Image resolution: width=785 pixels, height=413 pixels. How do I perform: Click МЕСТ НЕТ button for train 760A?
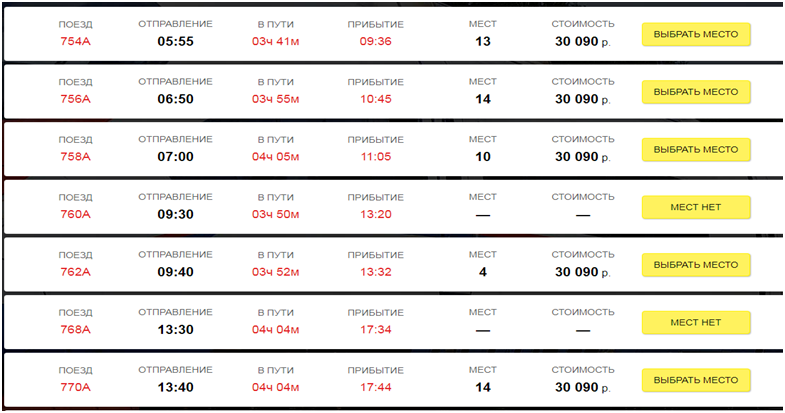coord(695,207)
